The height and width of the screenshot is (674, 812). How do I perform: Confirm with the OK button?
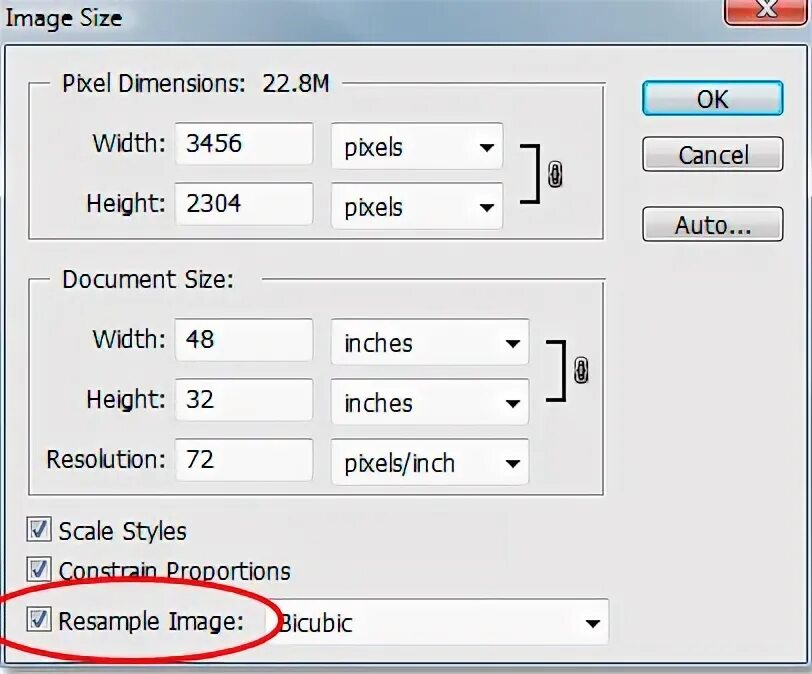[x=713, y=98]
